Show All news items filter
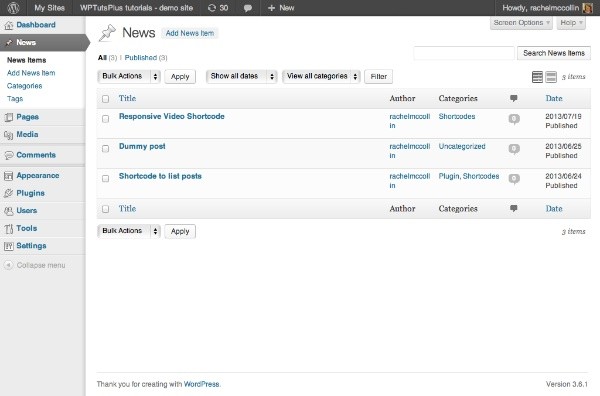600x396 pixels. tap(102, 58)
